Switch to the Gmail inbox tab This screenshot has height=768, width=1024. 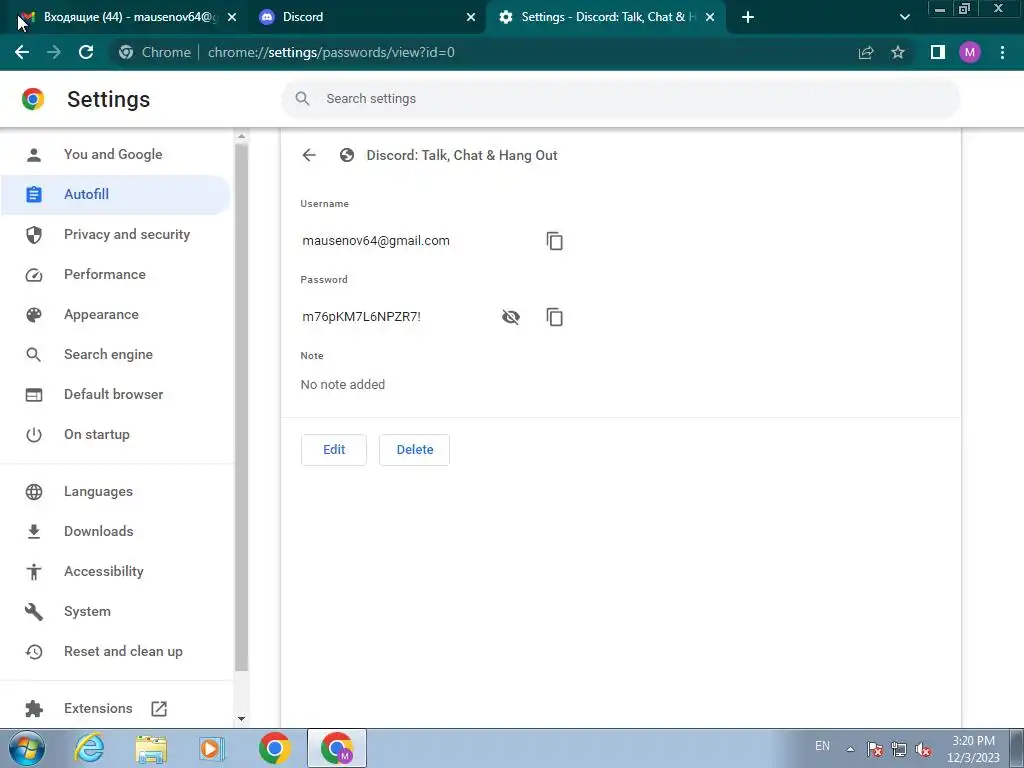124,17
